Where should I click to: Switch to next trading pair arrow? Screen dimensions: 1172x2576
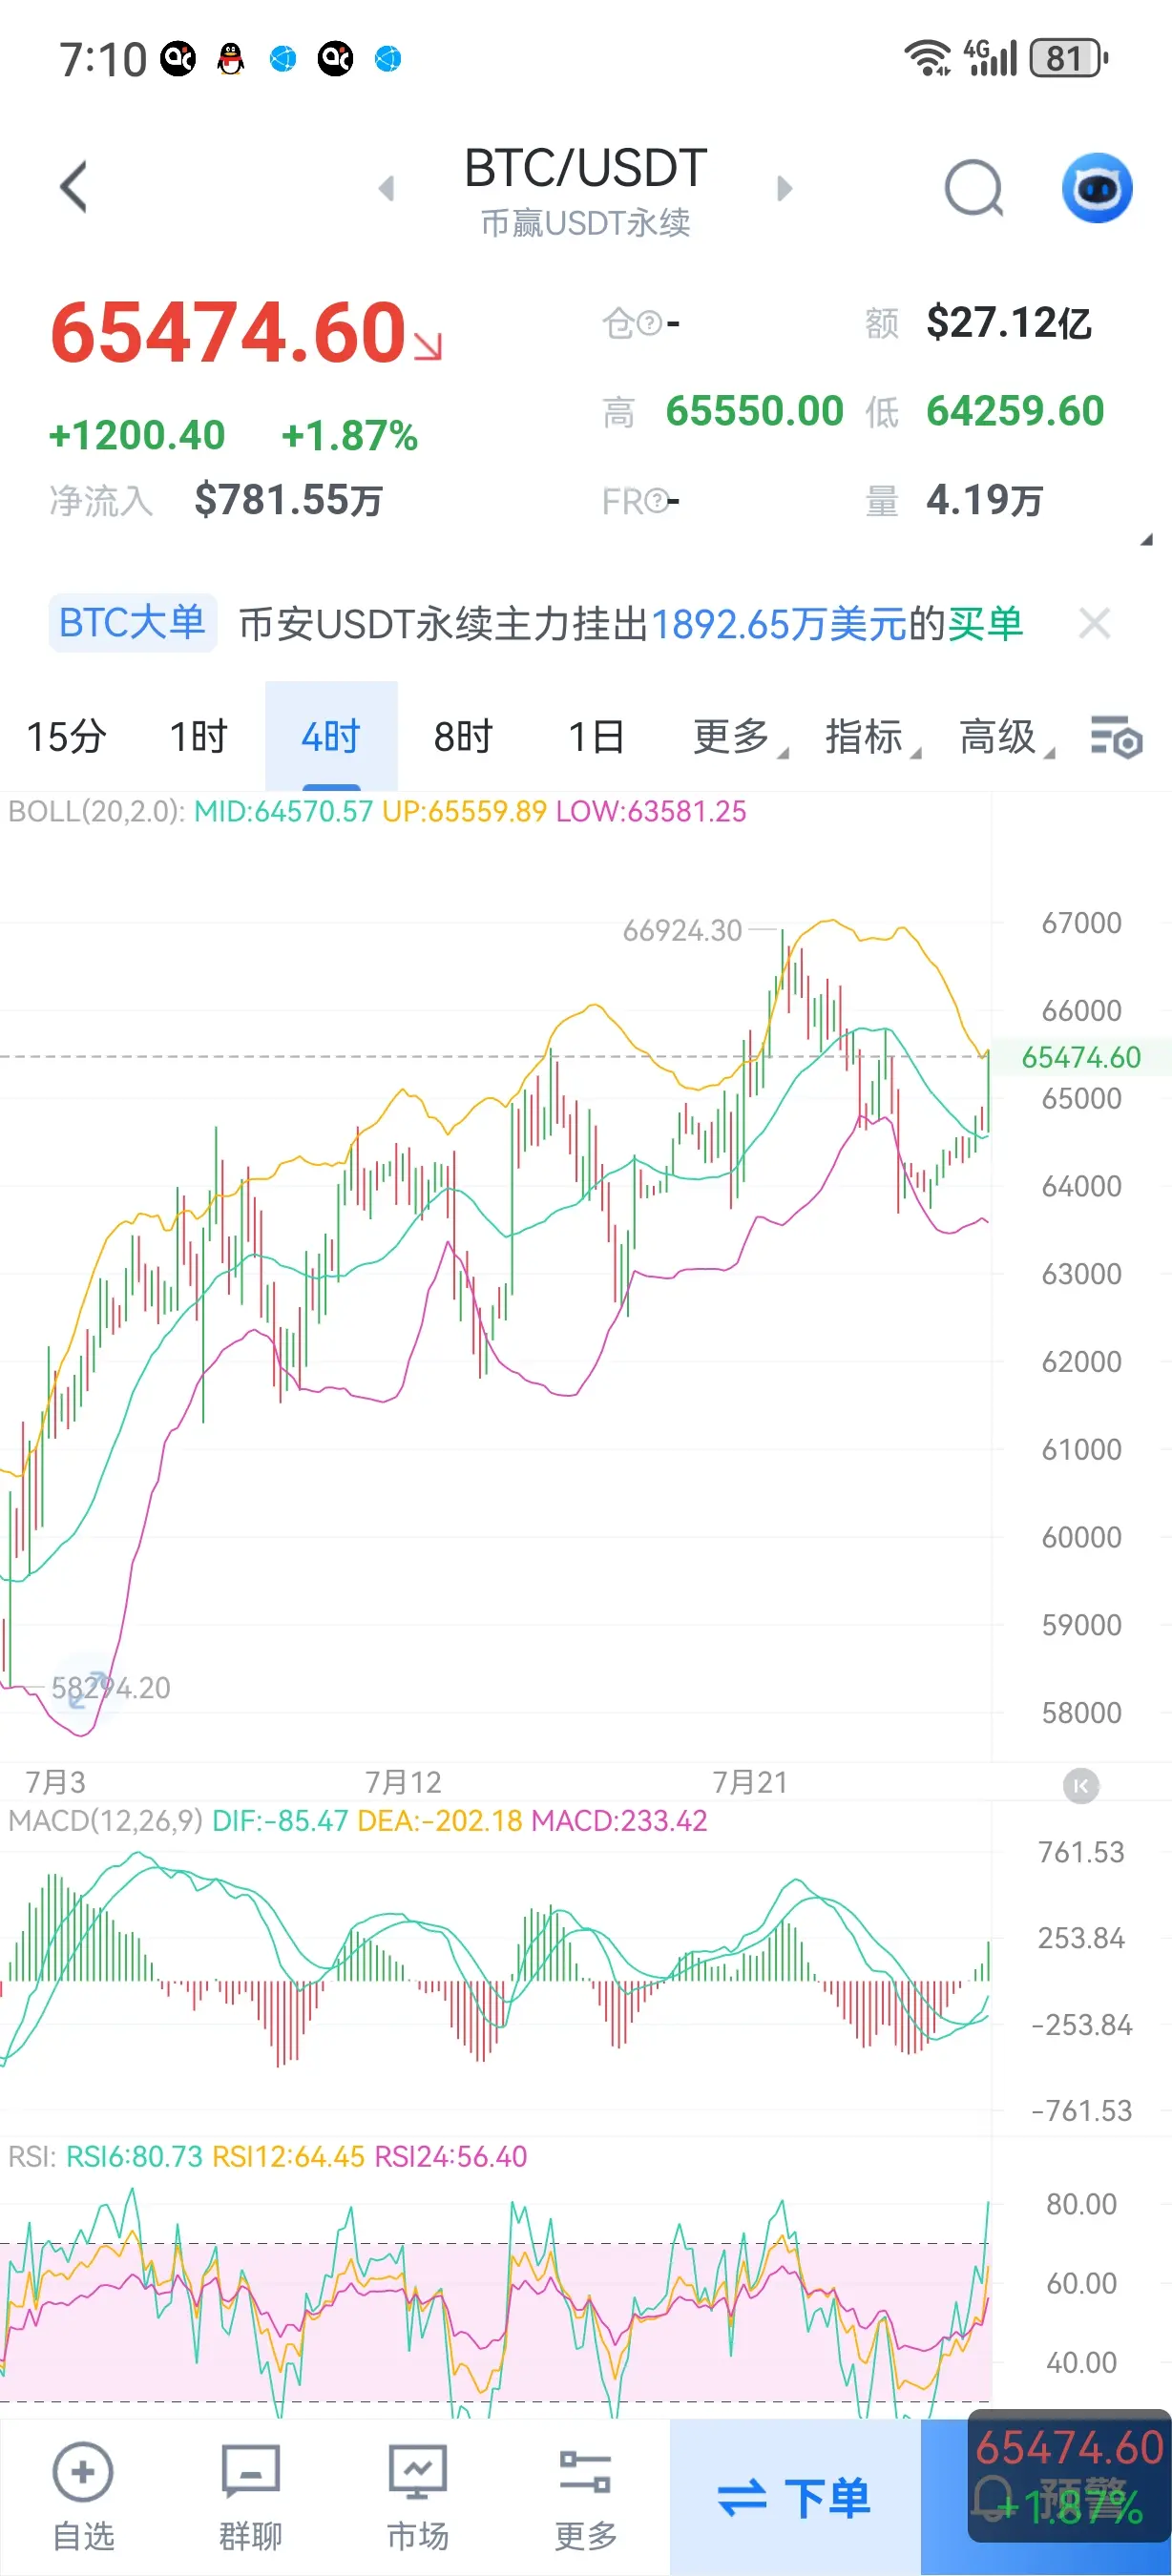pos(784,188)
